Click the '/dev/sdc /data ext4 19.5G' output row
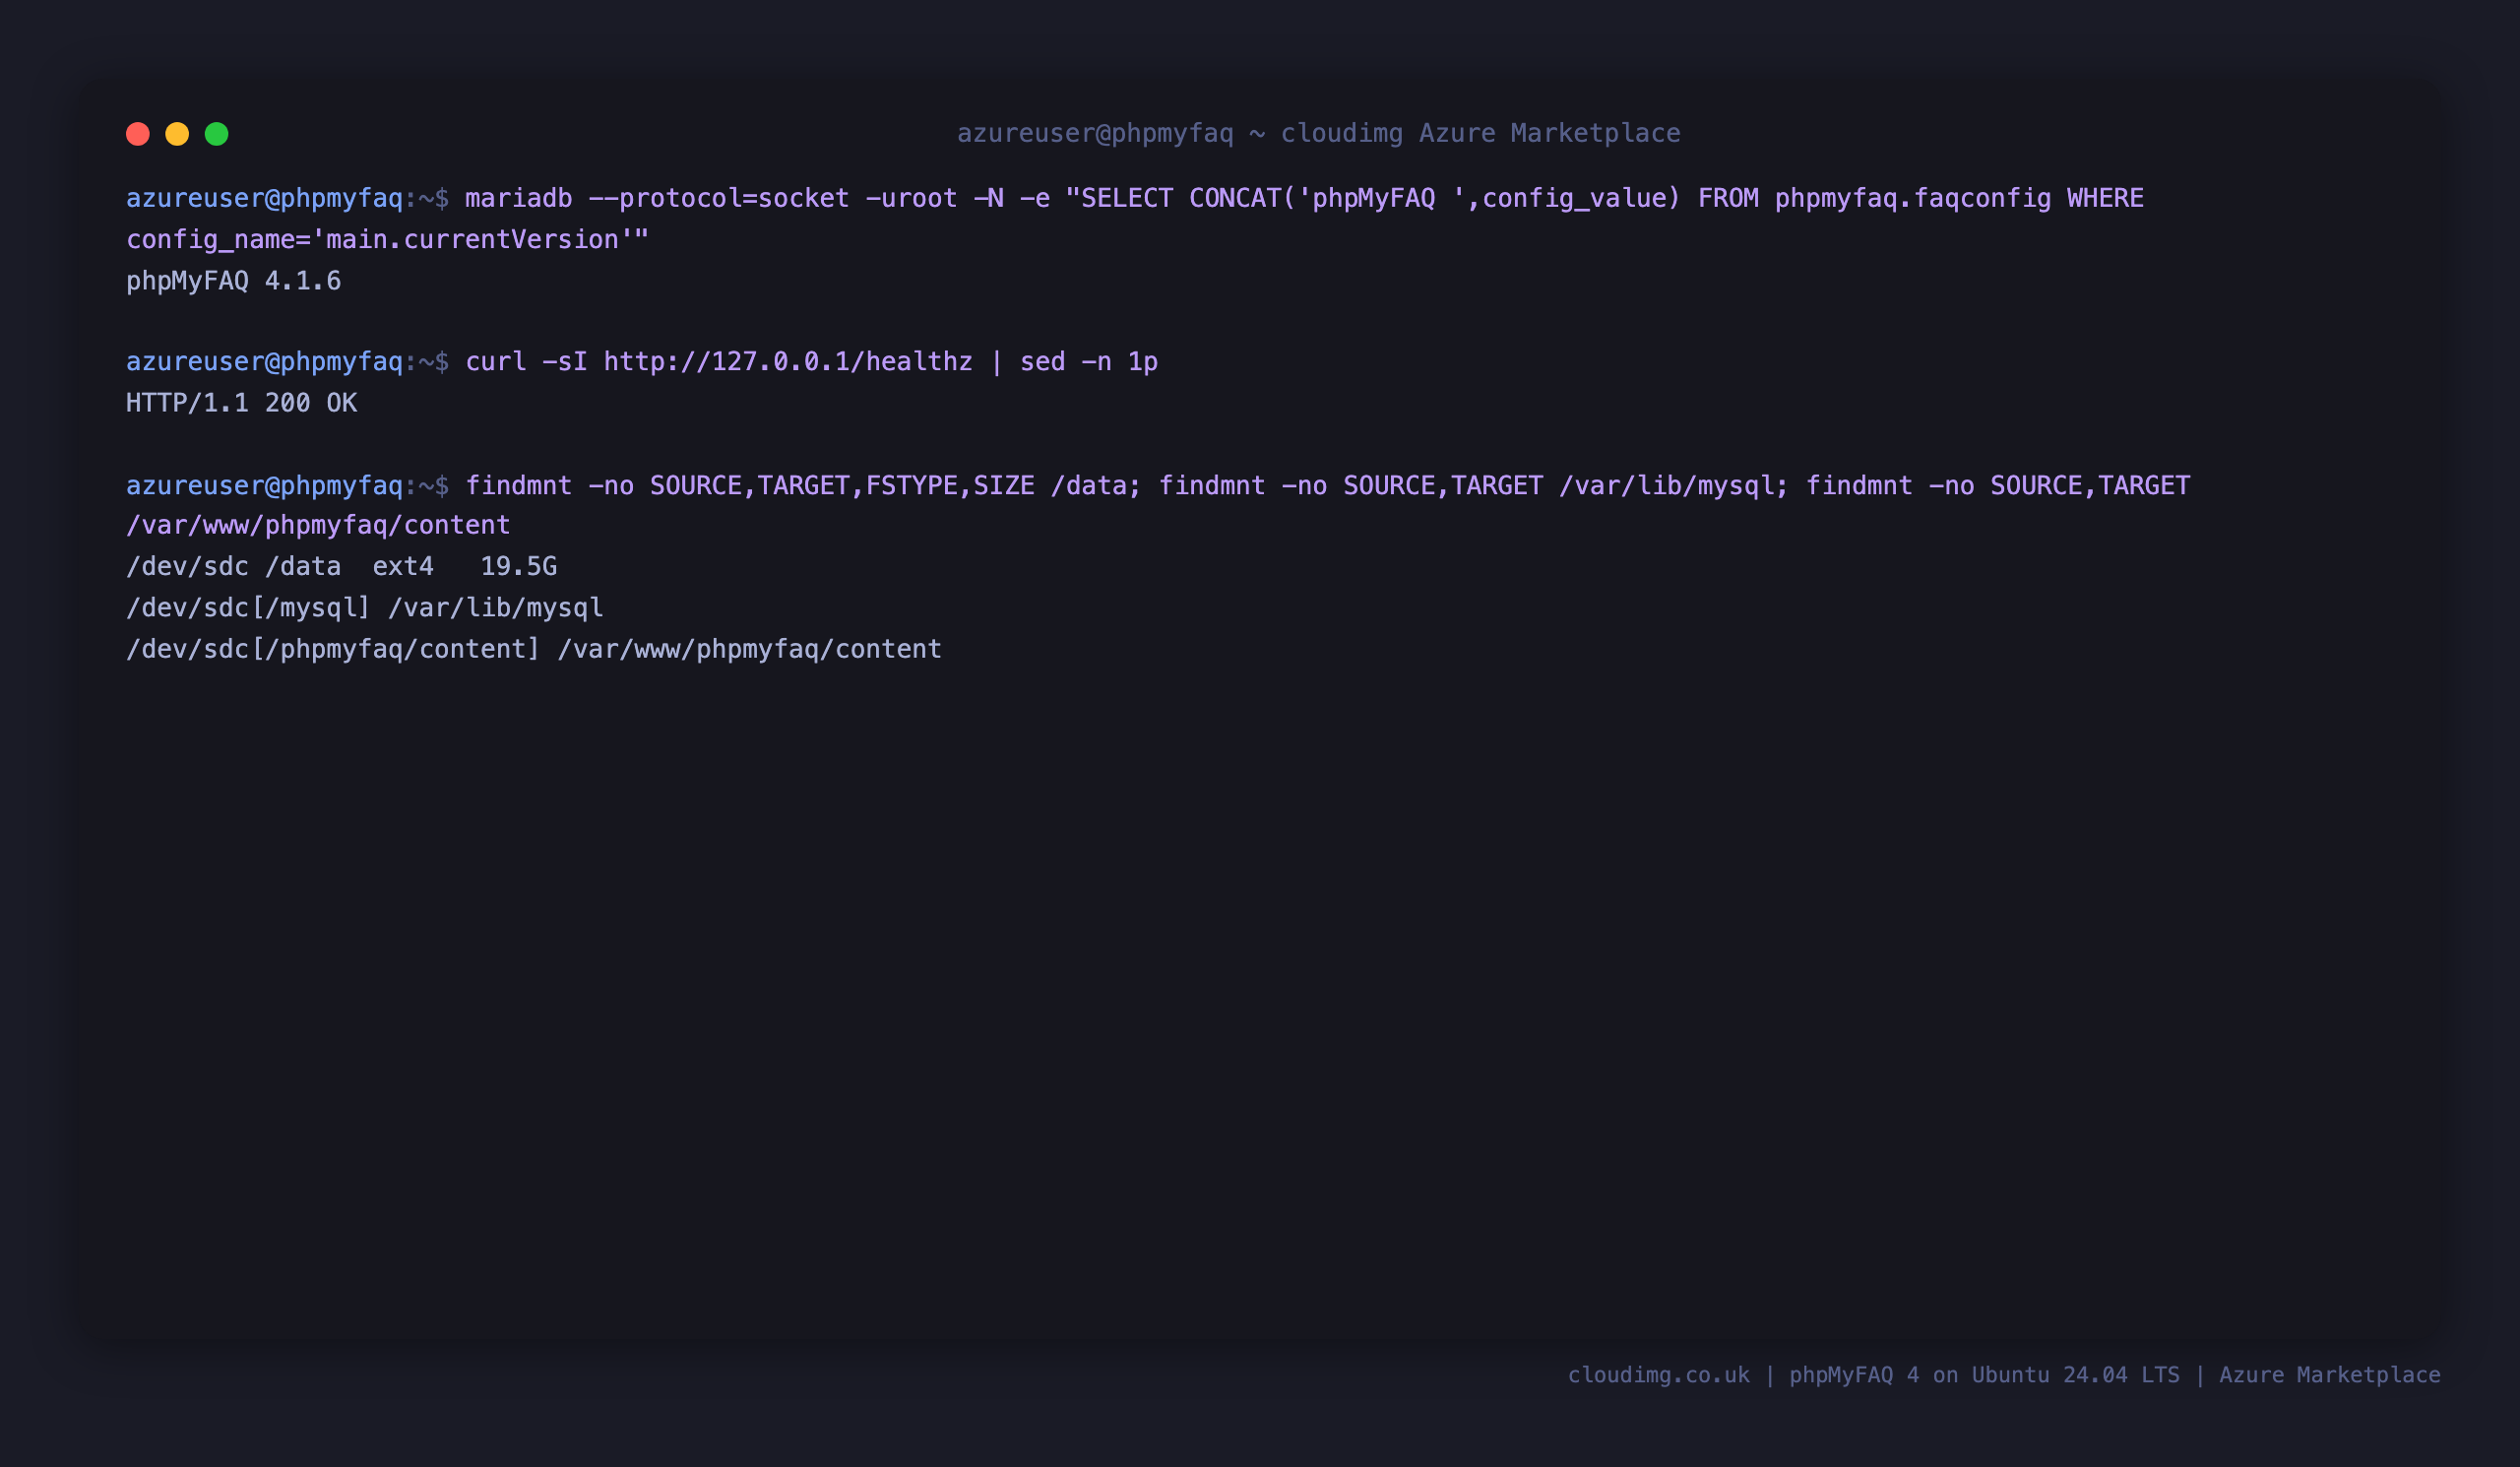The height and width of the screenshot is (1467, 2520). (x=341, y=567)
